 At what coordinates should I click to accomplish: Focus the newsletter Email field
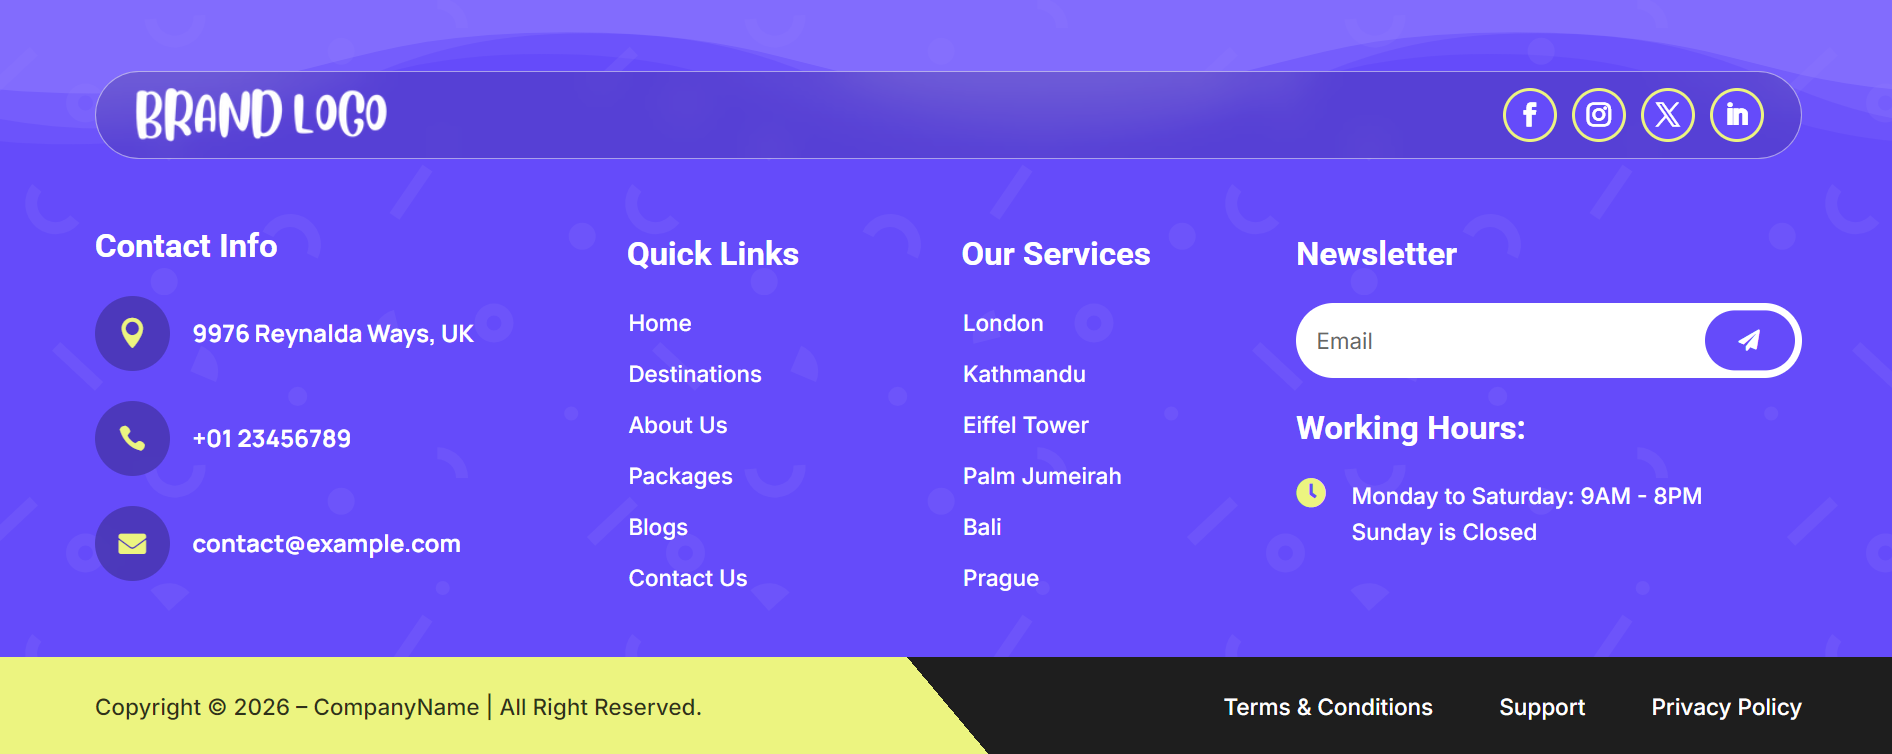pos(1500,341)
